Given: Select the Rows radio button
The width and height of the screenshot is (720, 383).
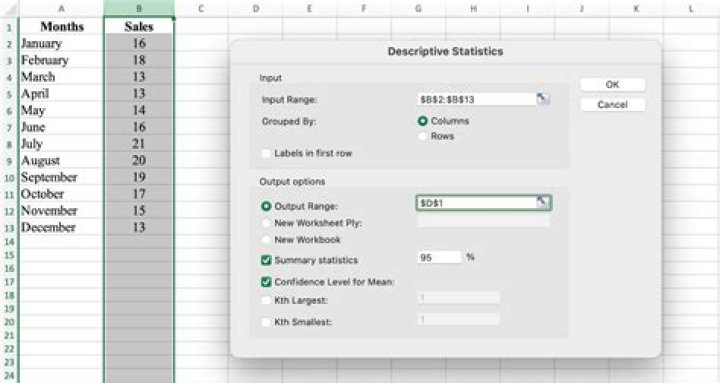Looking at the screenshot, I should click(422, 136).
